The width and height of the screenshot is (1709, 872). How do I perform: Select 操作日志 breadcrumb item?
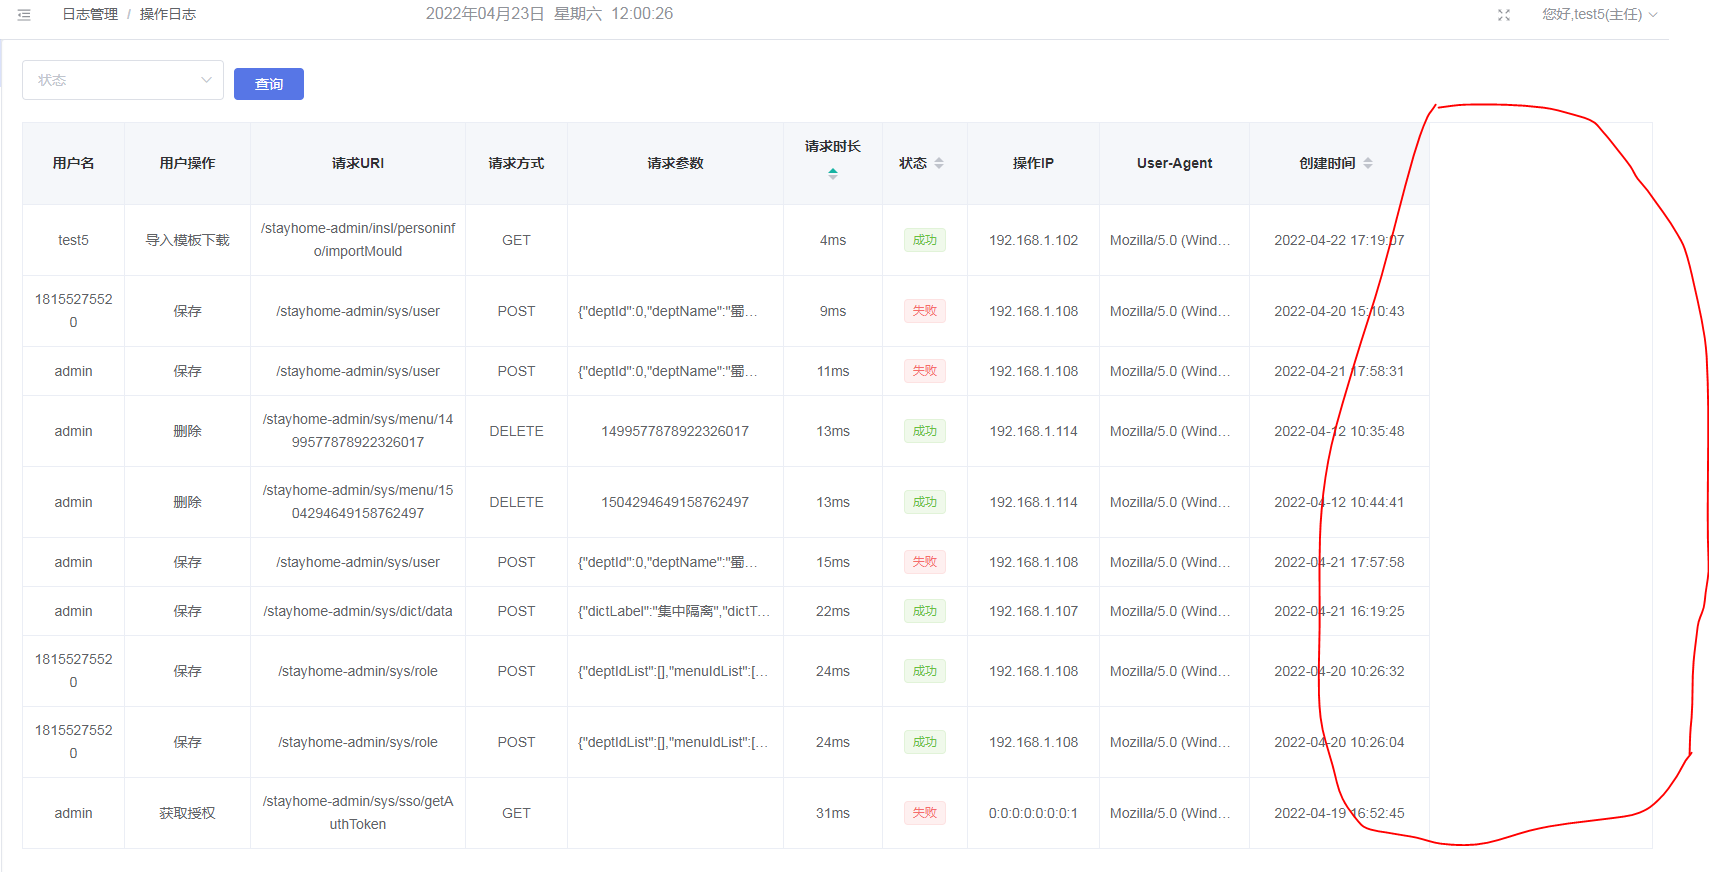(168, 14)
